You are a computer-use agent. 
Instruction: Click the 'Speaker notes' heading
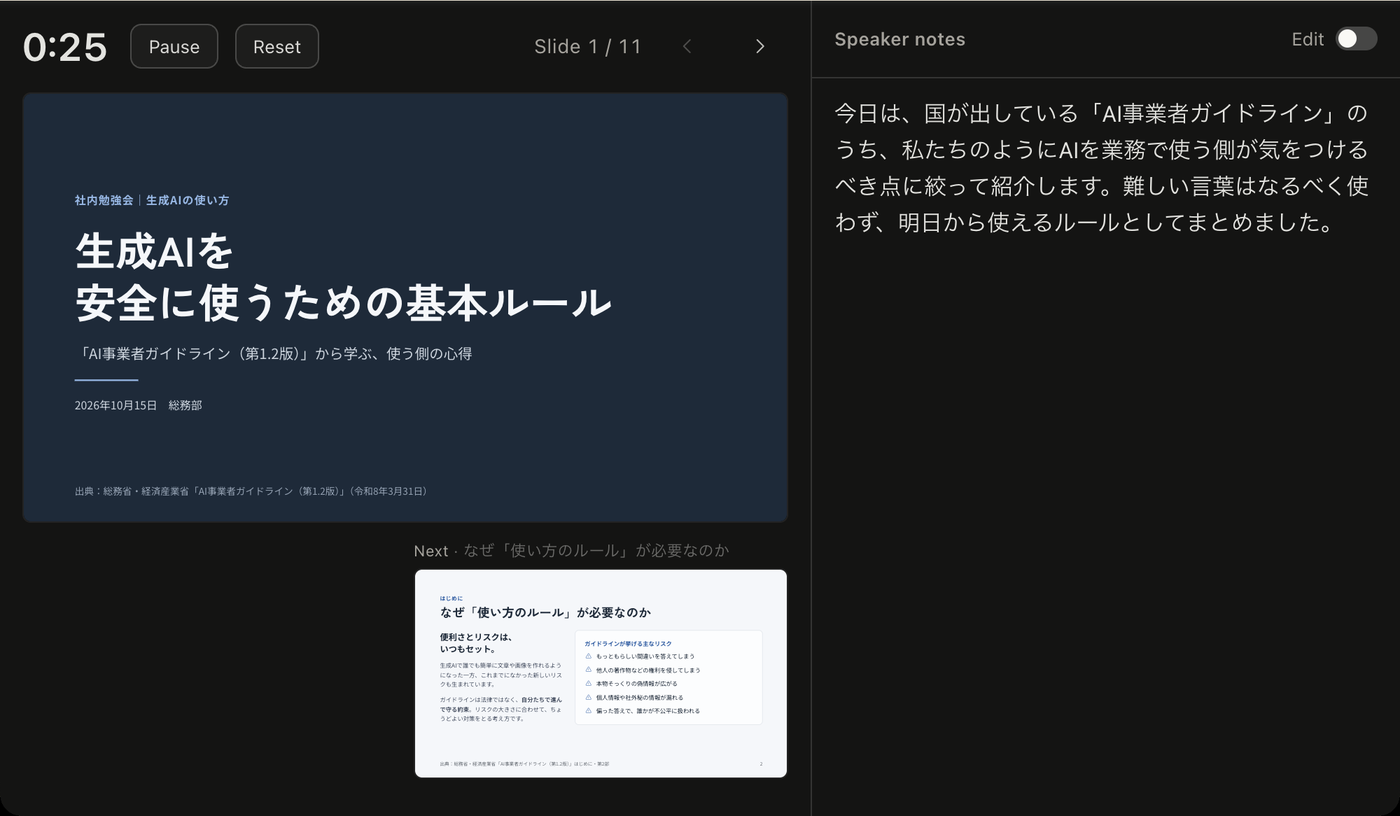click(900, 39)
